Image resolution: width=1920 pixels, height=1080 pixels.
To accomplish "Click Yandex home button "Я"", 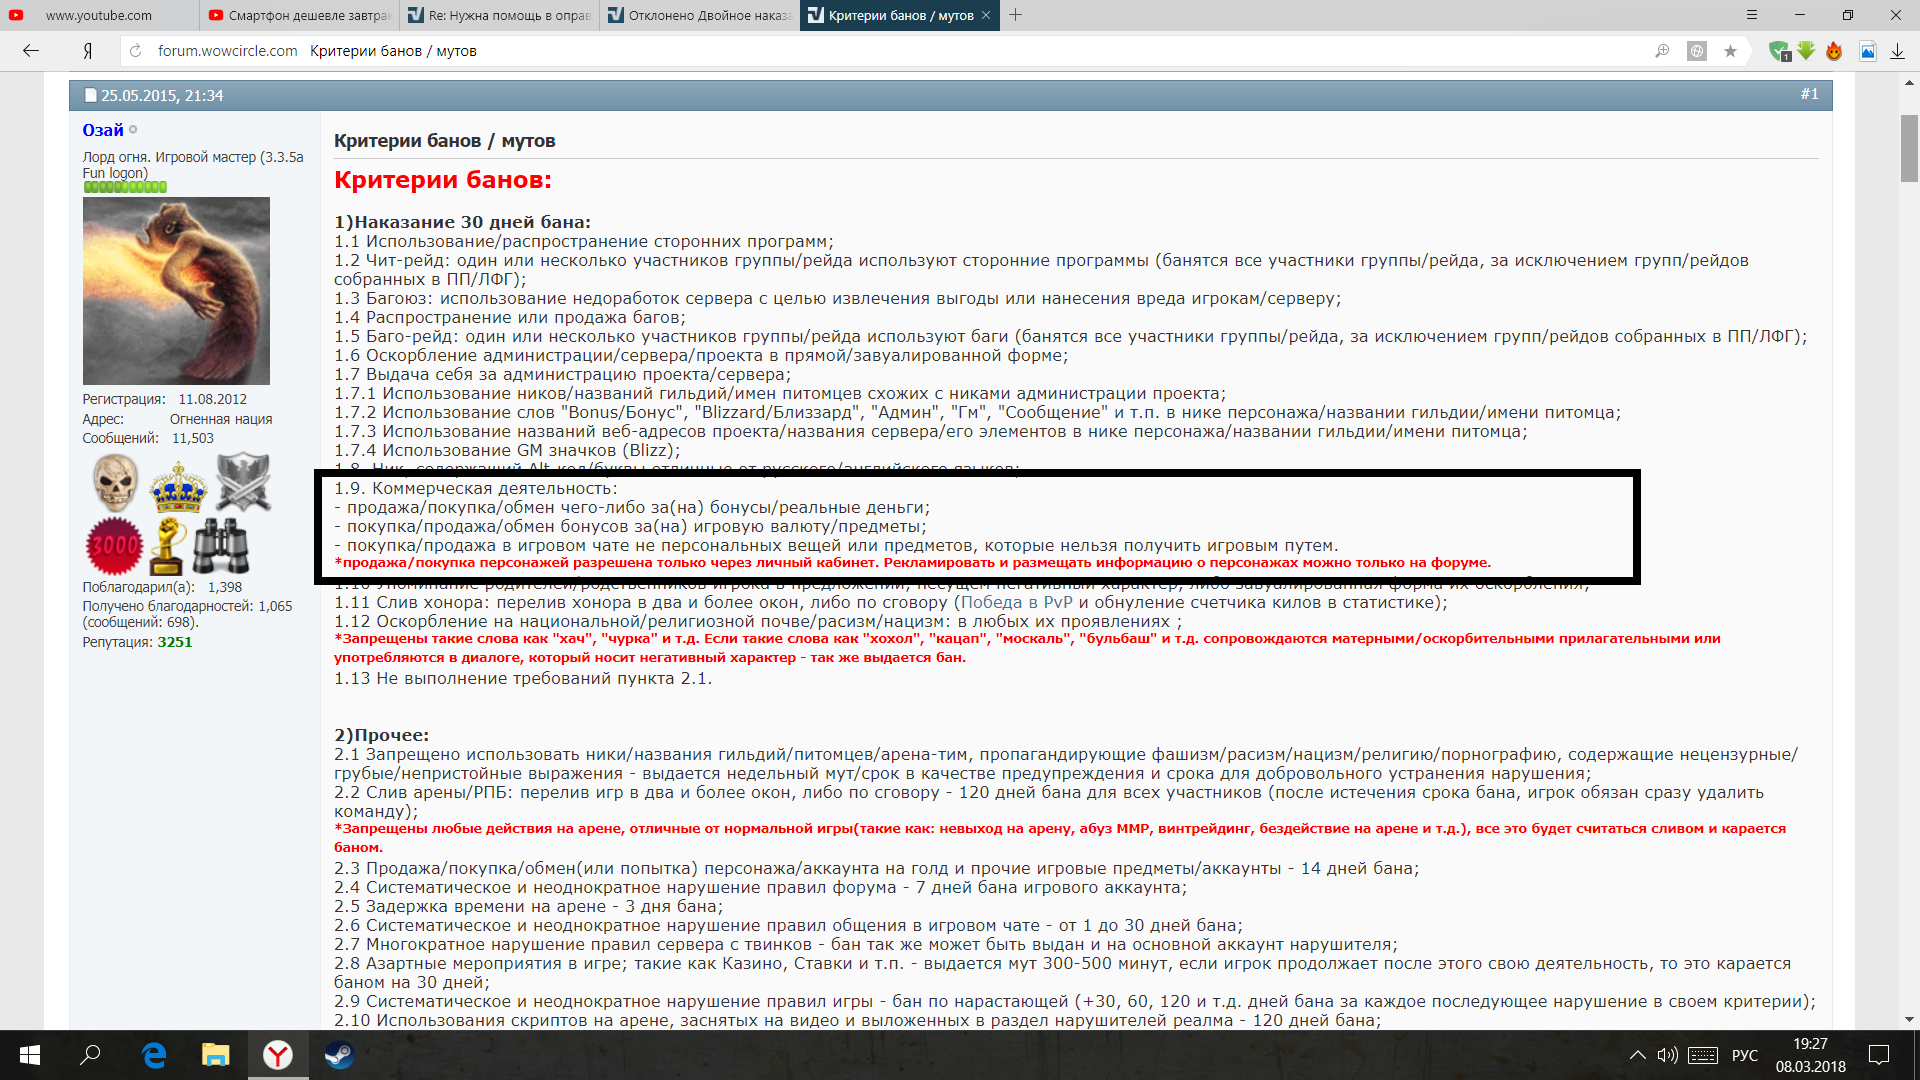I will click(x=88, y=51).
